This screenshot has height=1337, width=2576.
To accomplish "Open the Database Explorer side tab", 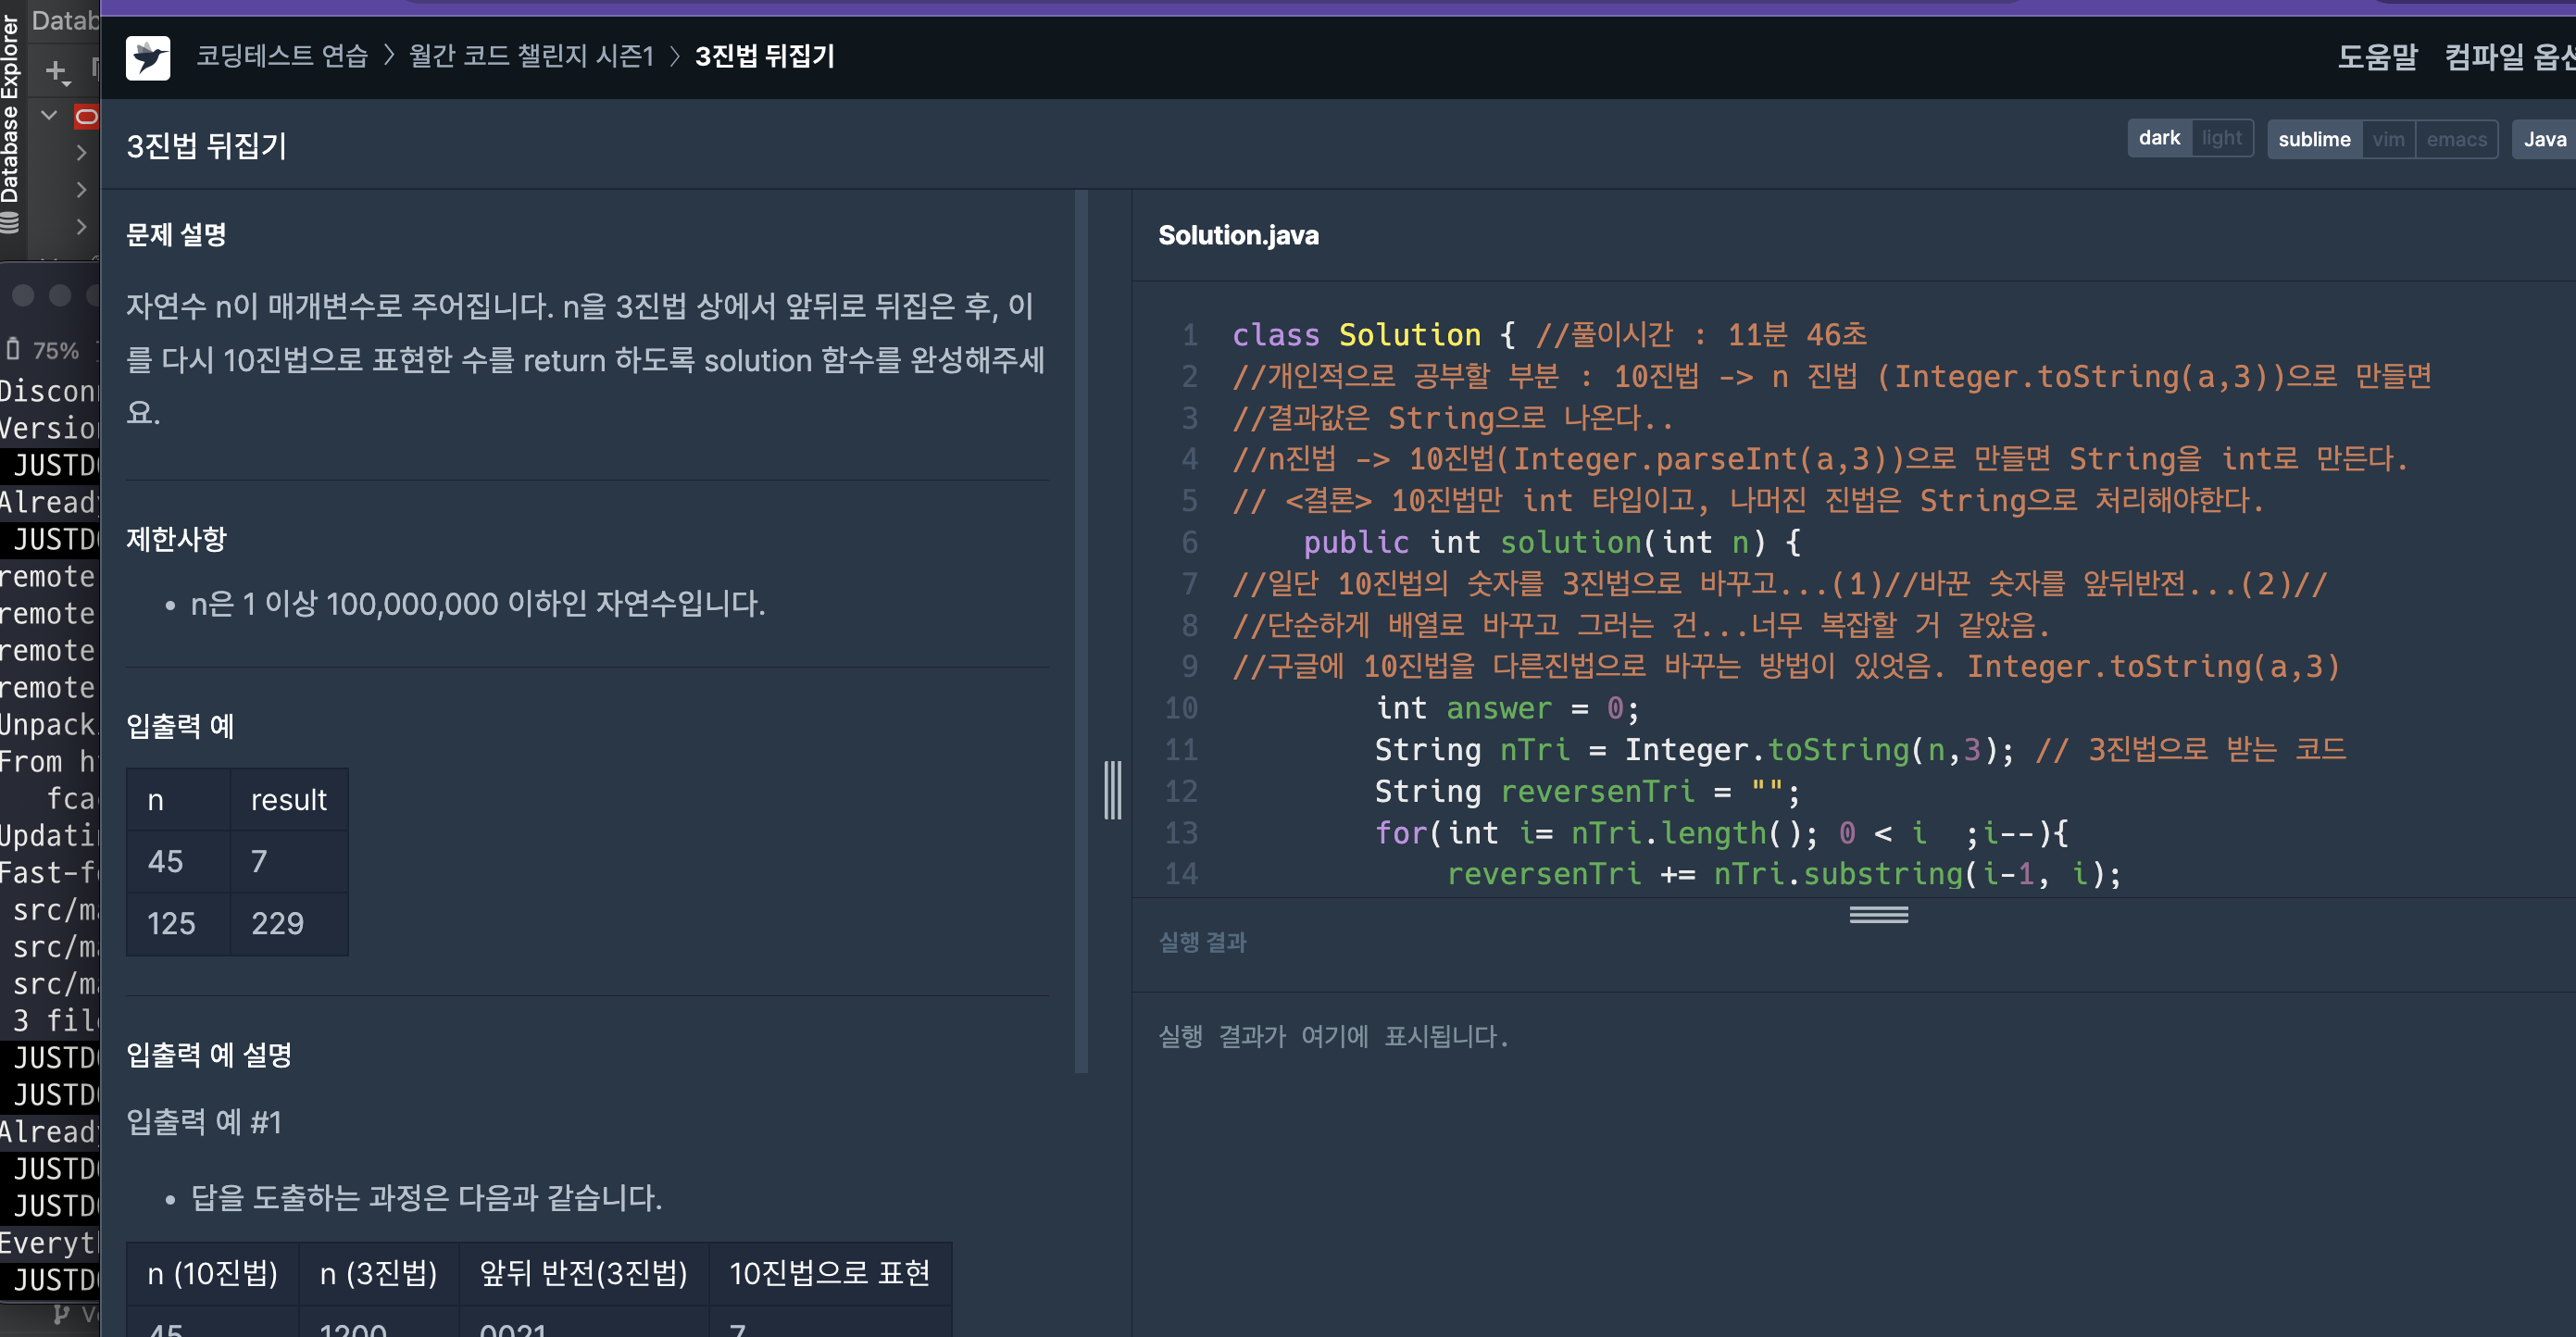I will 10,110.
